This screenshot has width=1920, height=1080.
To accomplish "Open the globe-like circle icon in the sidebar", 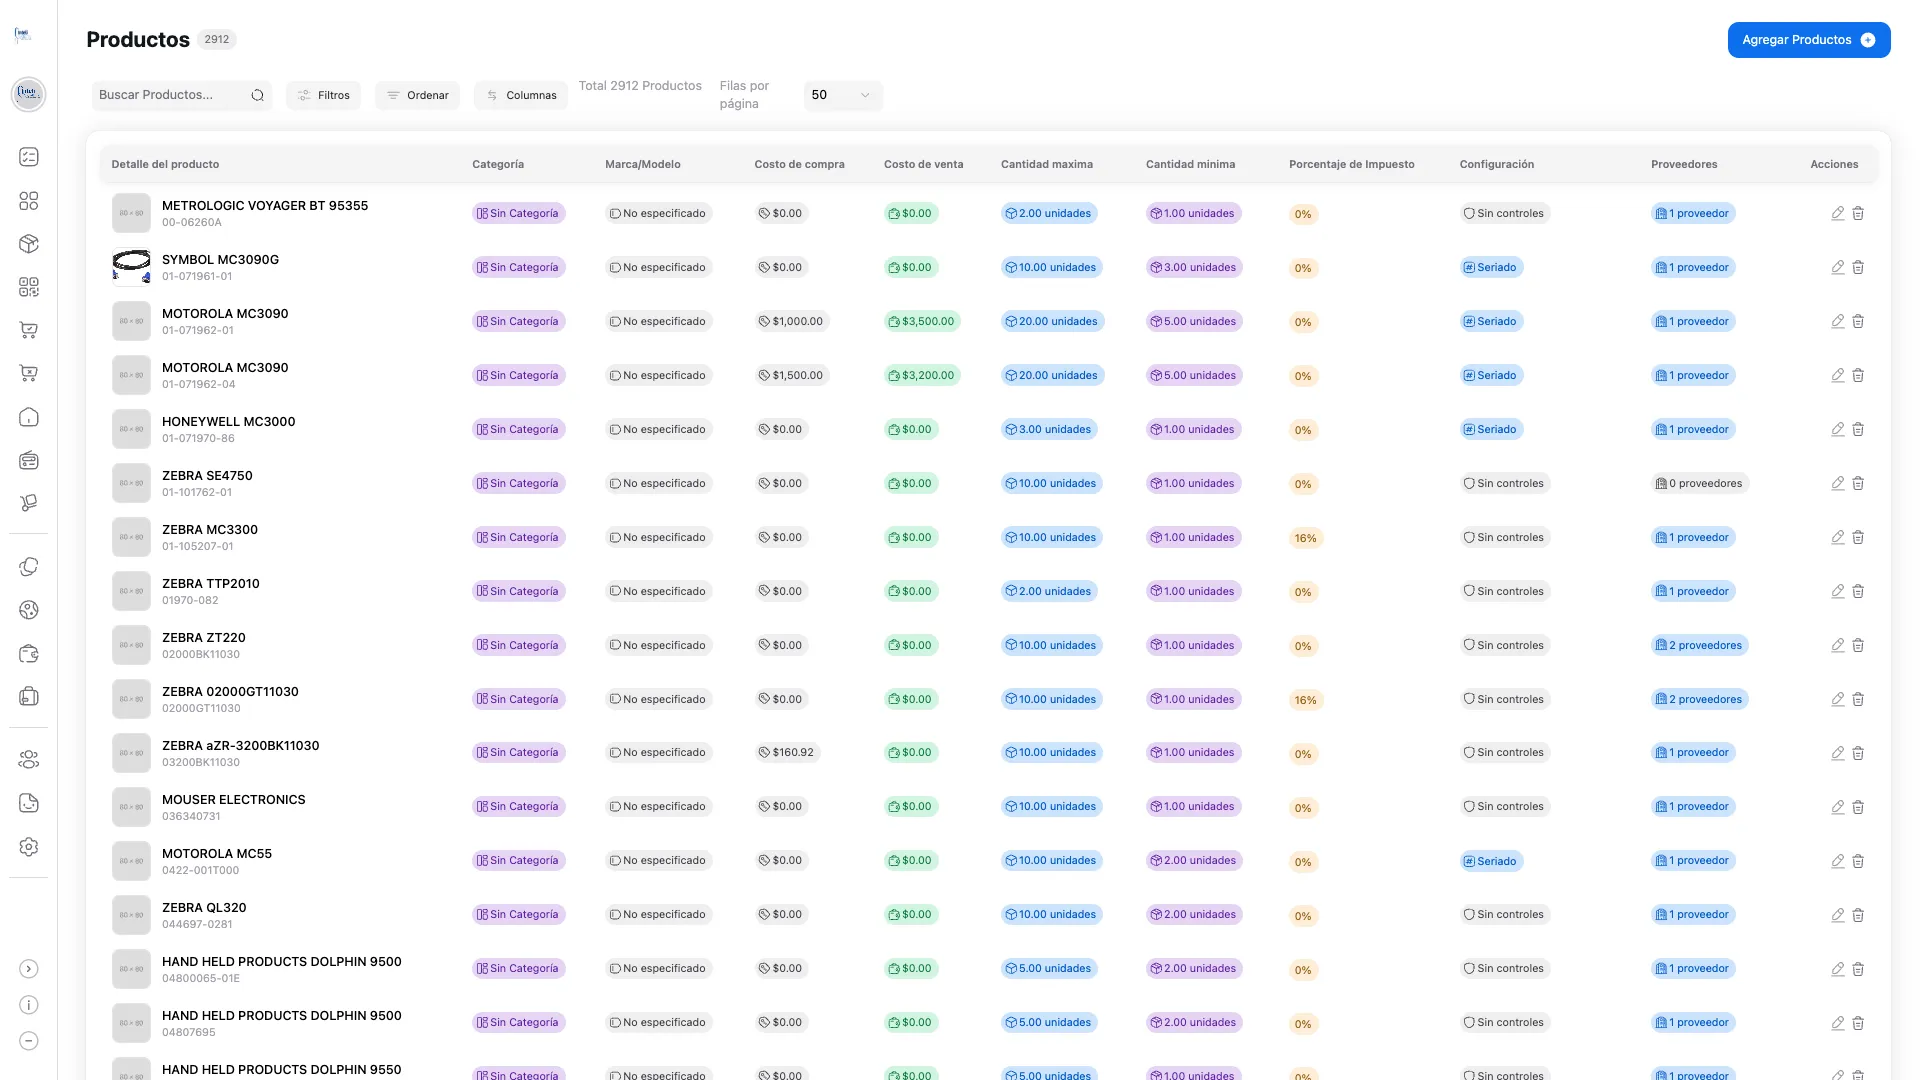I will click(x=29, y=610).
